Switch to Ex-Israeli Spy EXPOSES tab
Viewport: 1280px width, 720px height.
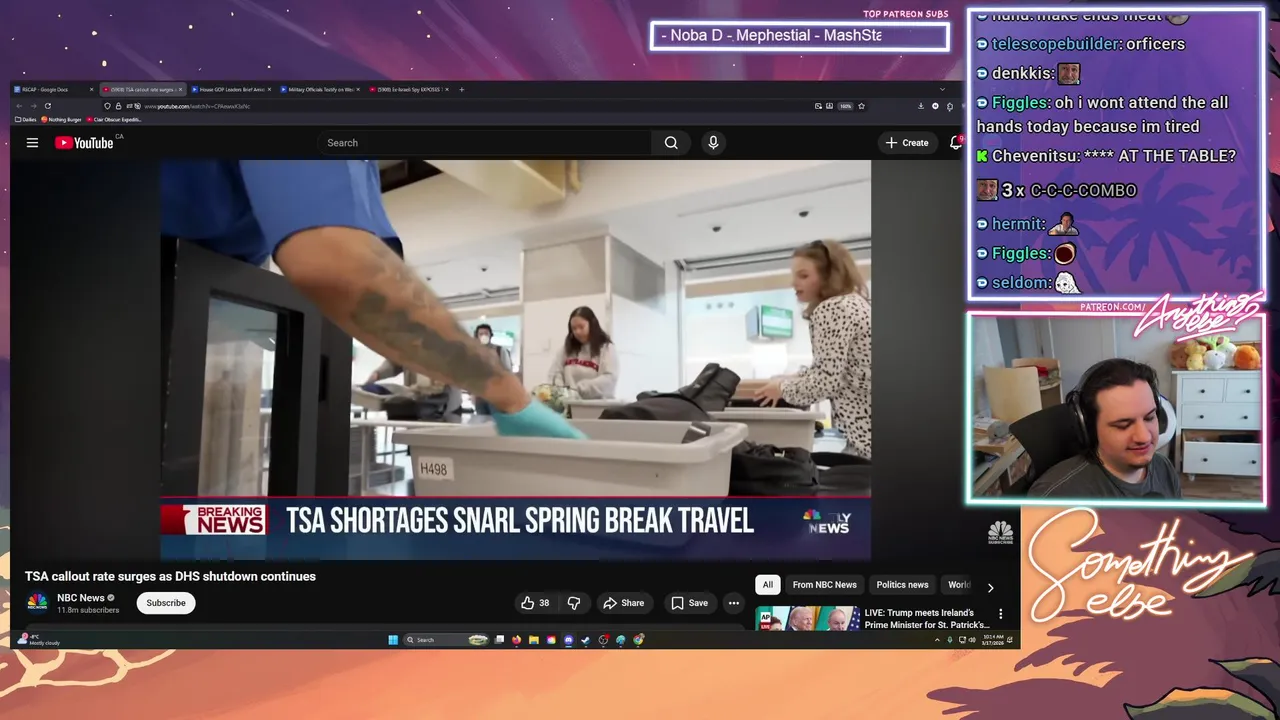pos(409,89)
